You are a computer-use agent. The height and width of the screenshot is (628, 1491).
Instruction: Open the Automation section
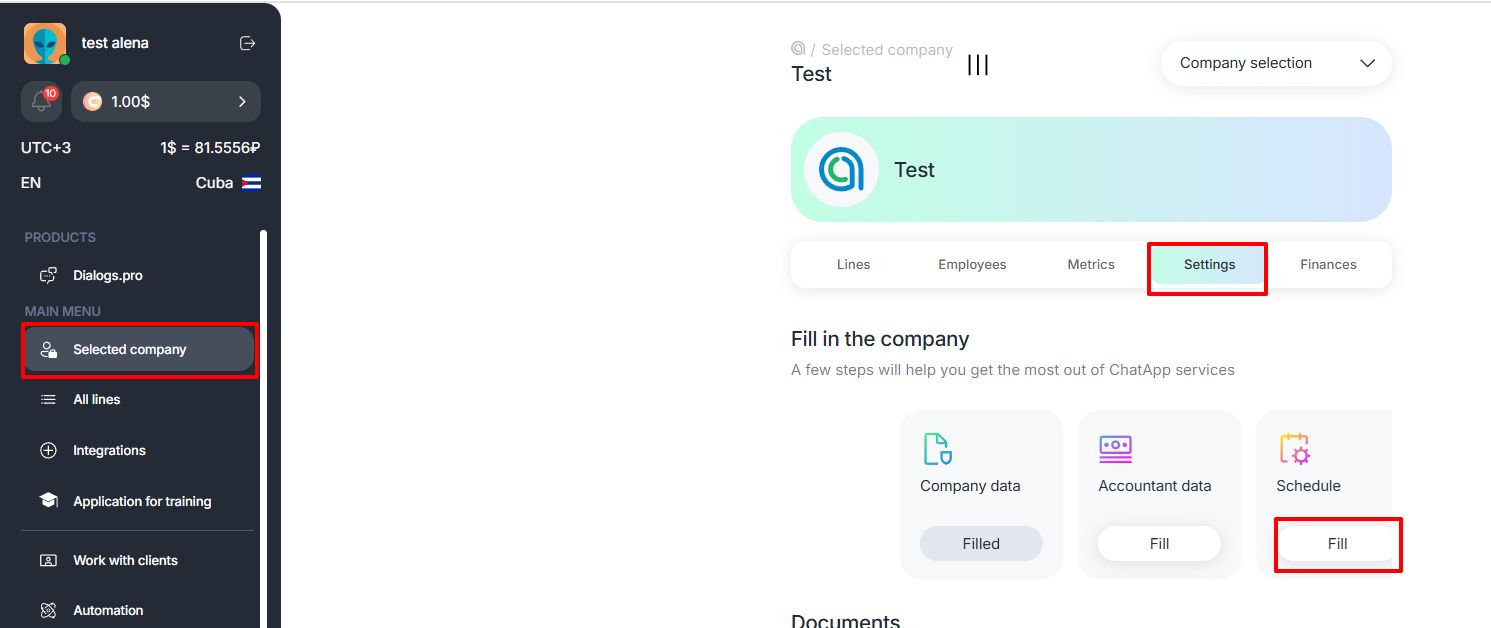(x=108, y=610)
